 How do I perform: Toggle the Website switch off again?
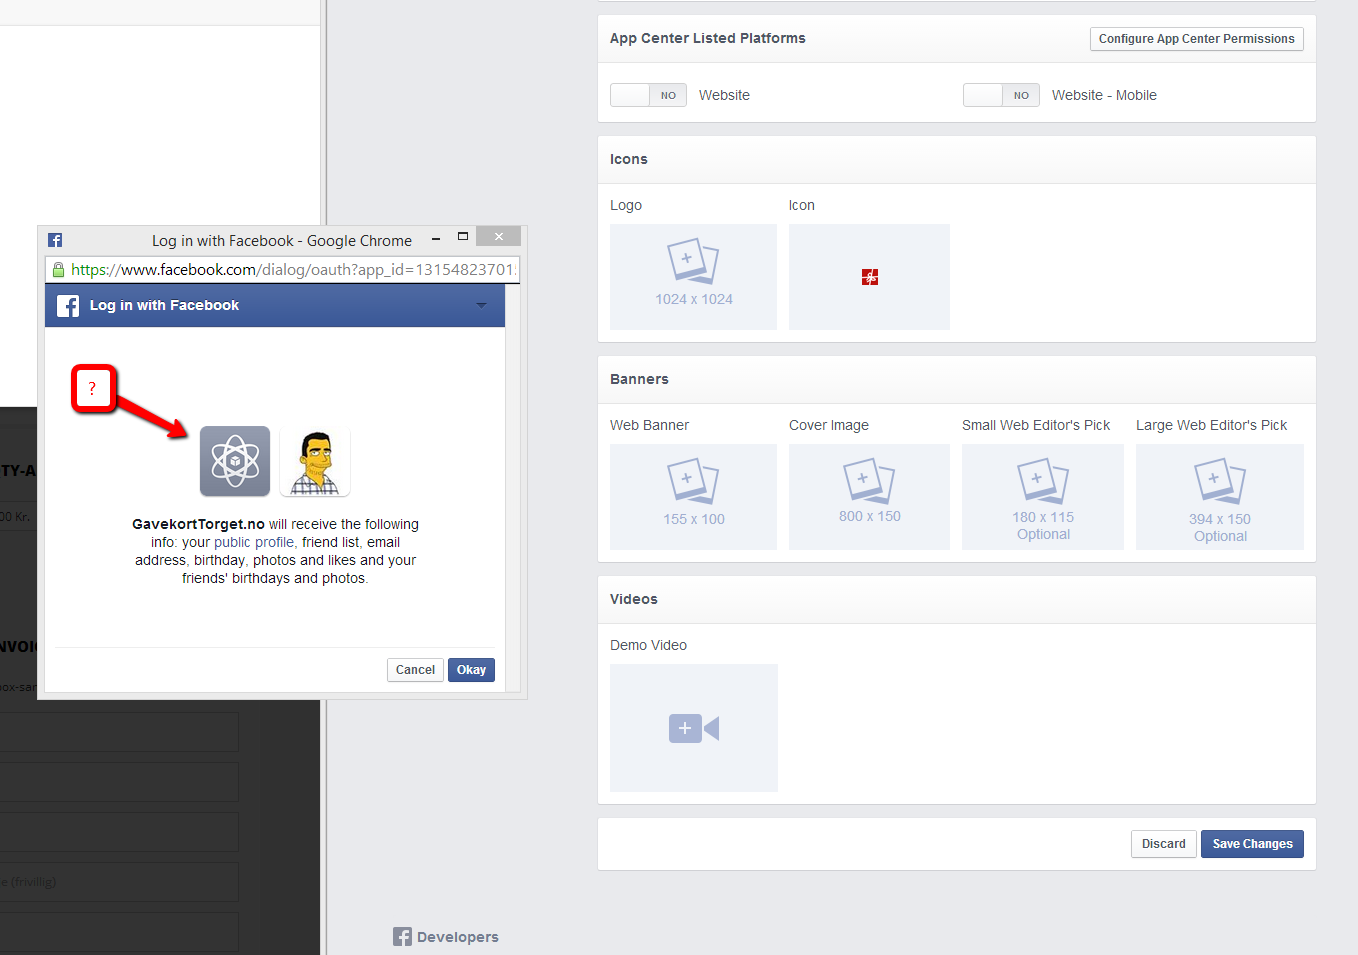point(648,94)
